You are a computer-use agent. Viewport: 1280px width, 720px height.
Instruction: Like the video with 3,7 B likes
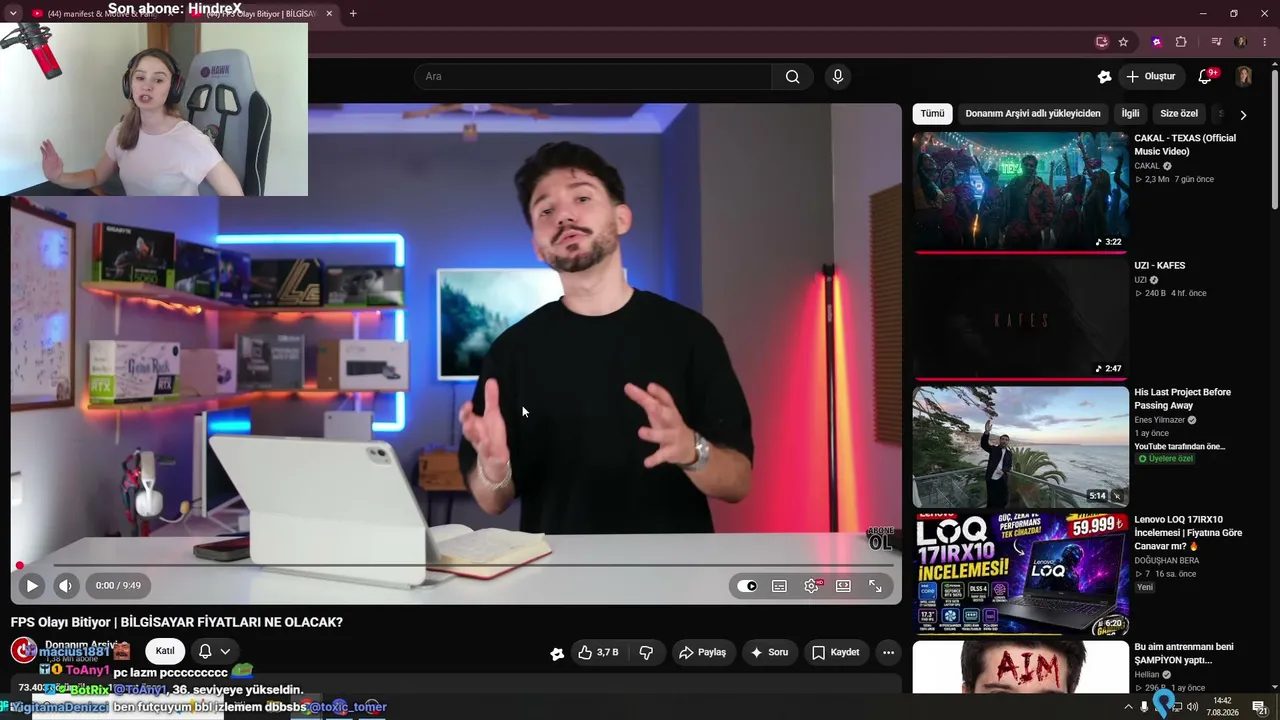click(599, 653)
